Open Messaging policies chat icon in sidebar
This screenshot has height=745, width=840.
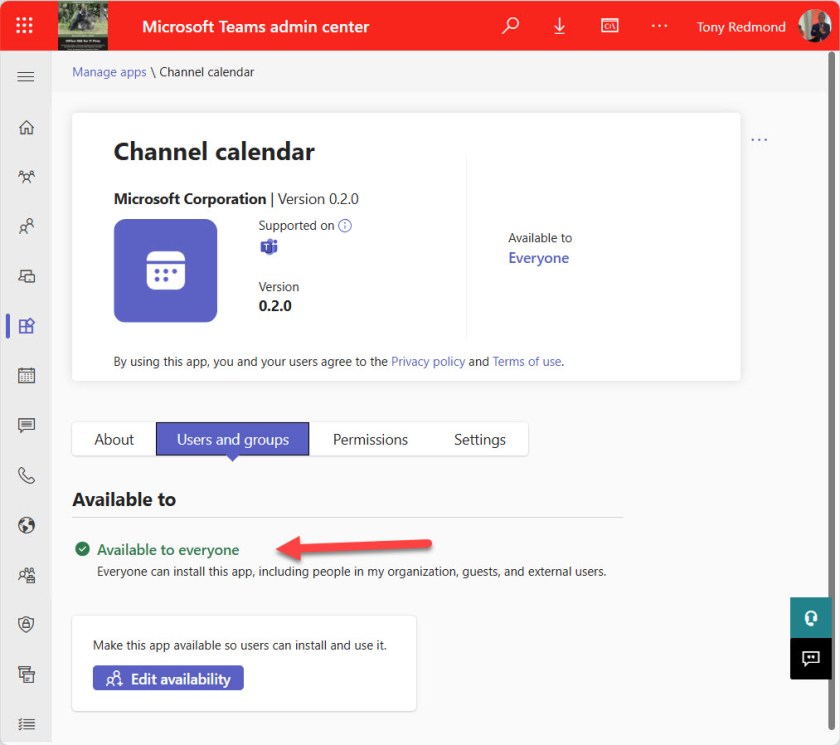[26, 425]
